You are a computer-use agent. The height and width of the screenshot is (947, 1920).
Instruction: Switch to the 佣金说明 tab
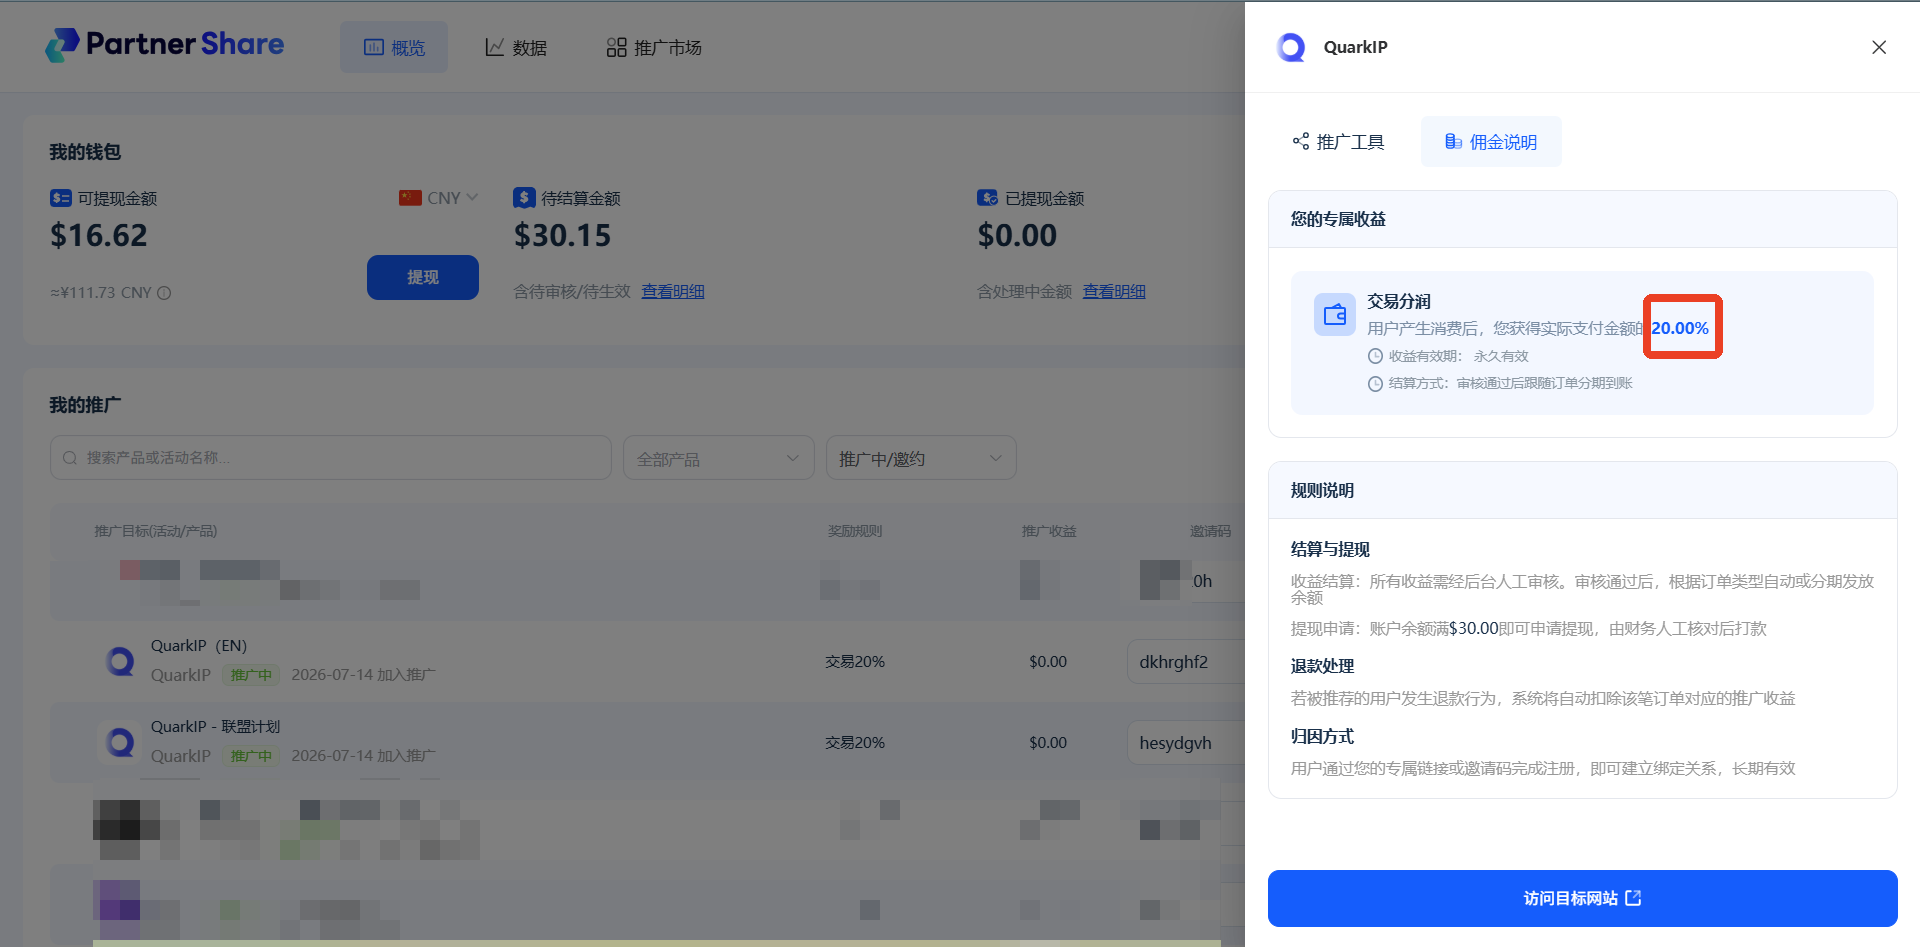(x=1491, y=142)
